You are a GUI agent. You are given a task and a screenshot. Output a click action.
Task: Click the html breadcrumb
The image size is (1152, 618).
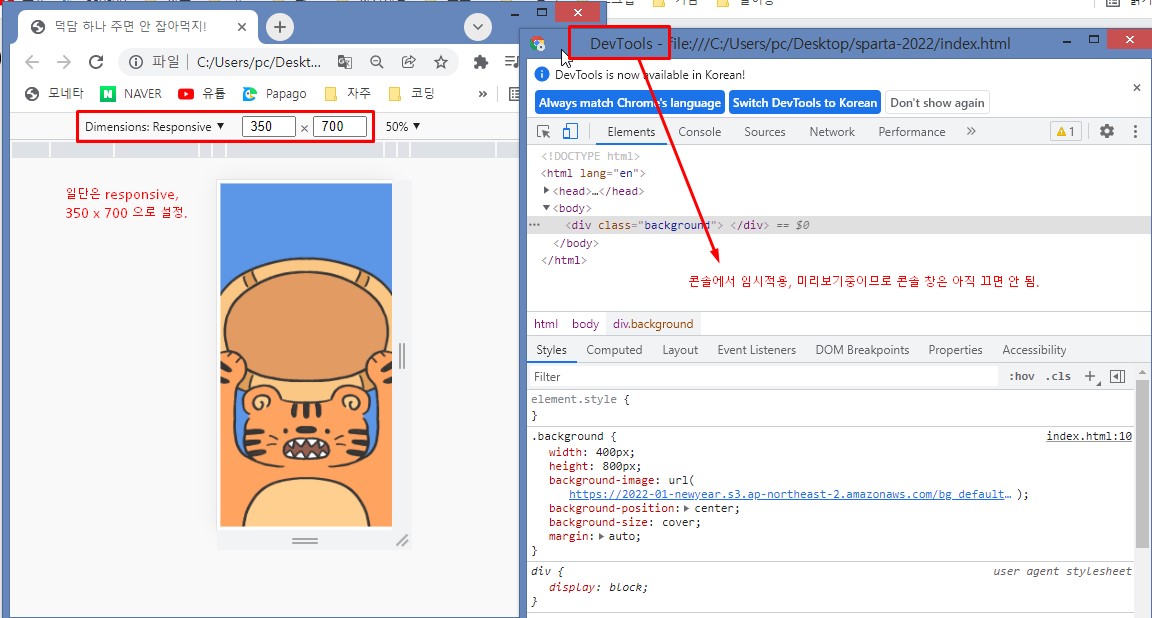[x=546, y=324]
